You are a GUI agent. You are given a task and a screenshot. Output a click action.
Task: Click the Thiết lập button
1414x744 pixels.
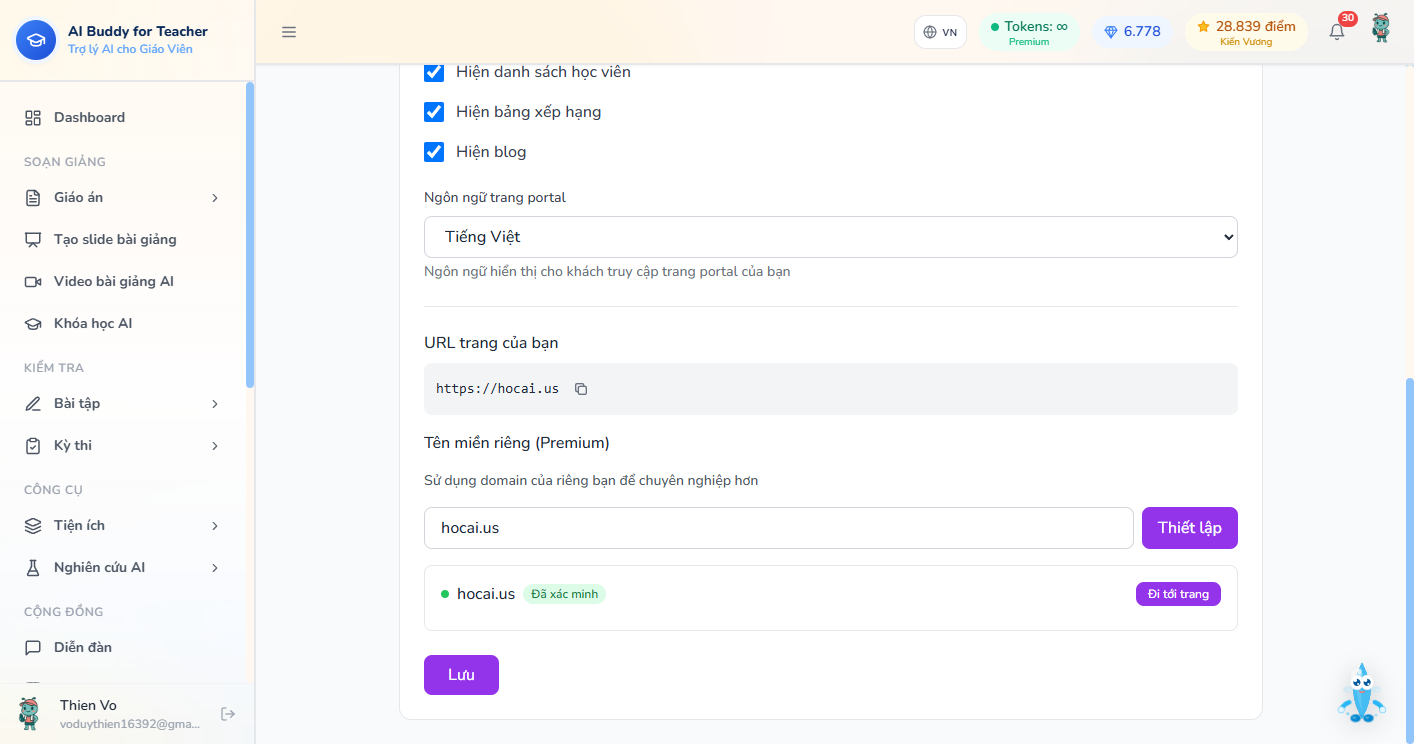(1190, 528)
